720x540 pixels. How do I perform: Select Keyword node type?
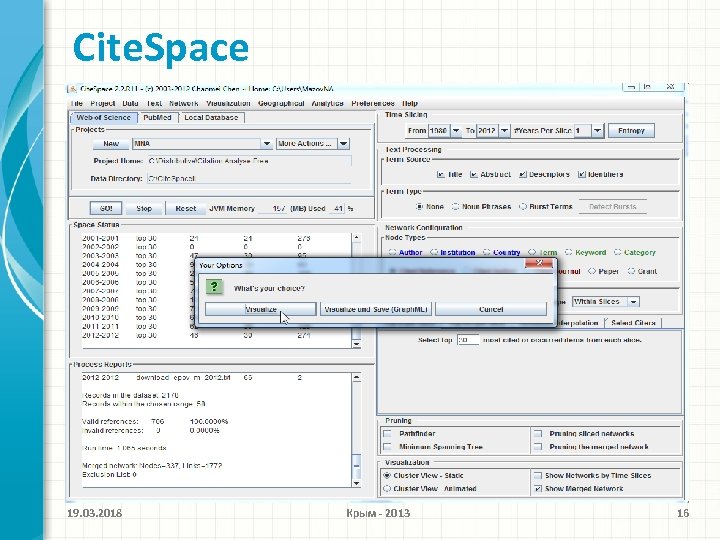click(569, 253)
